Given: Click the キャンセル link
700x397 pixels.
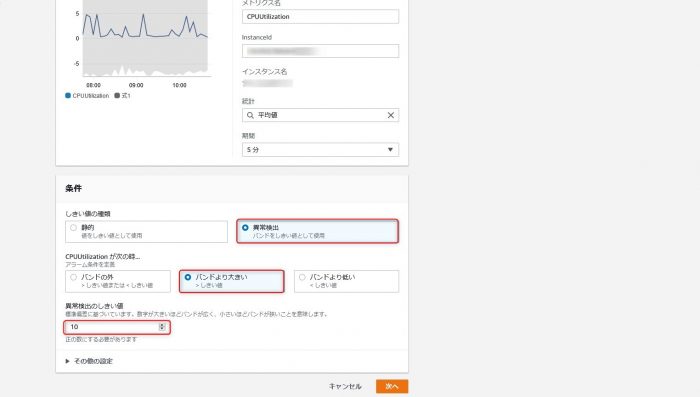Looking at the screenshot, I should coord(345,386).
